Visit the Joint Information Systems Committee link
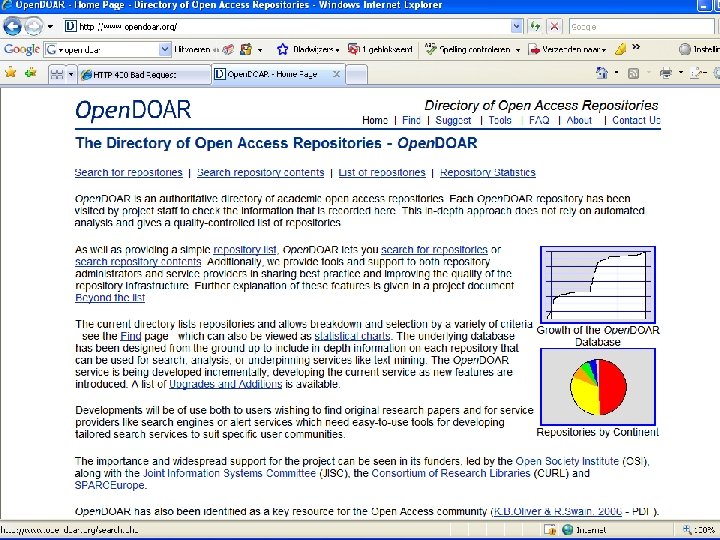Viewport: 720px width, 540px height. tap(229, 473)
